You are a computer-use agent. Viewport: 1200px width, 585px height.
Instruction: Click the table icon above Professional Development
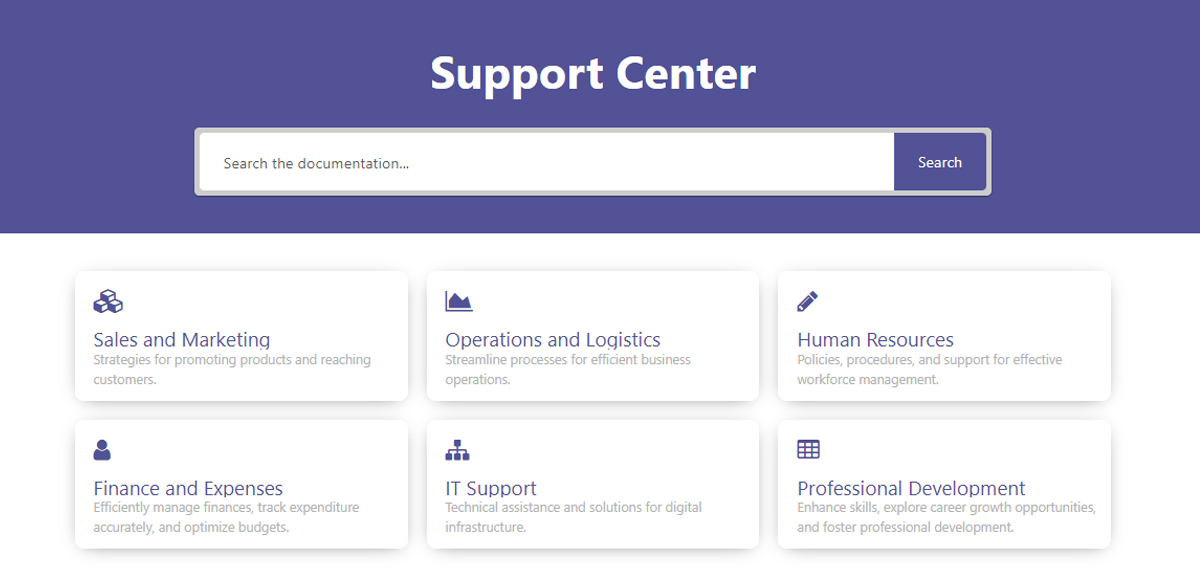808,450
